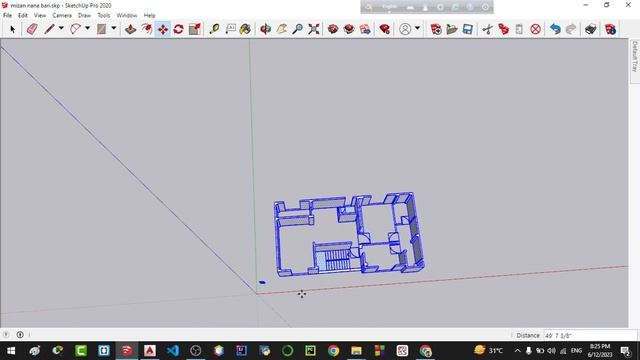Open the File menu
This screenshot has width=640, height=360.
click(x=7, y=15)
